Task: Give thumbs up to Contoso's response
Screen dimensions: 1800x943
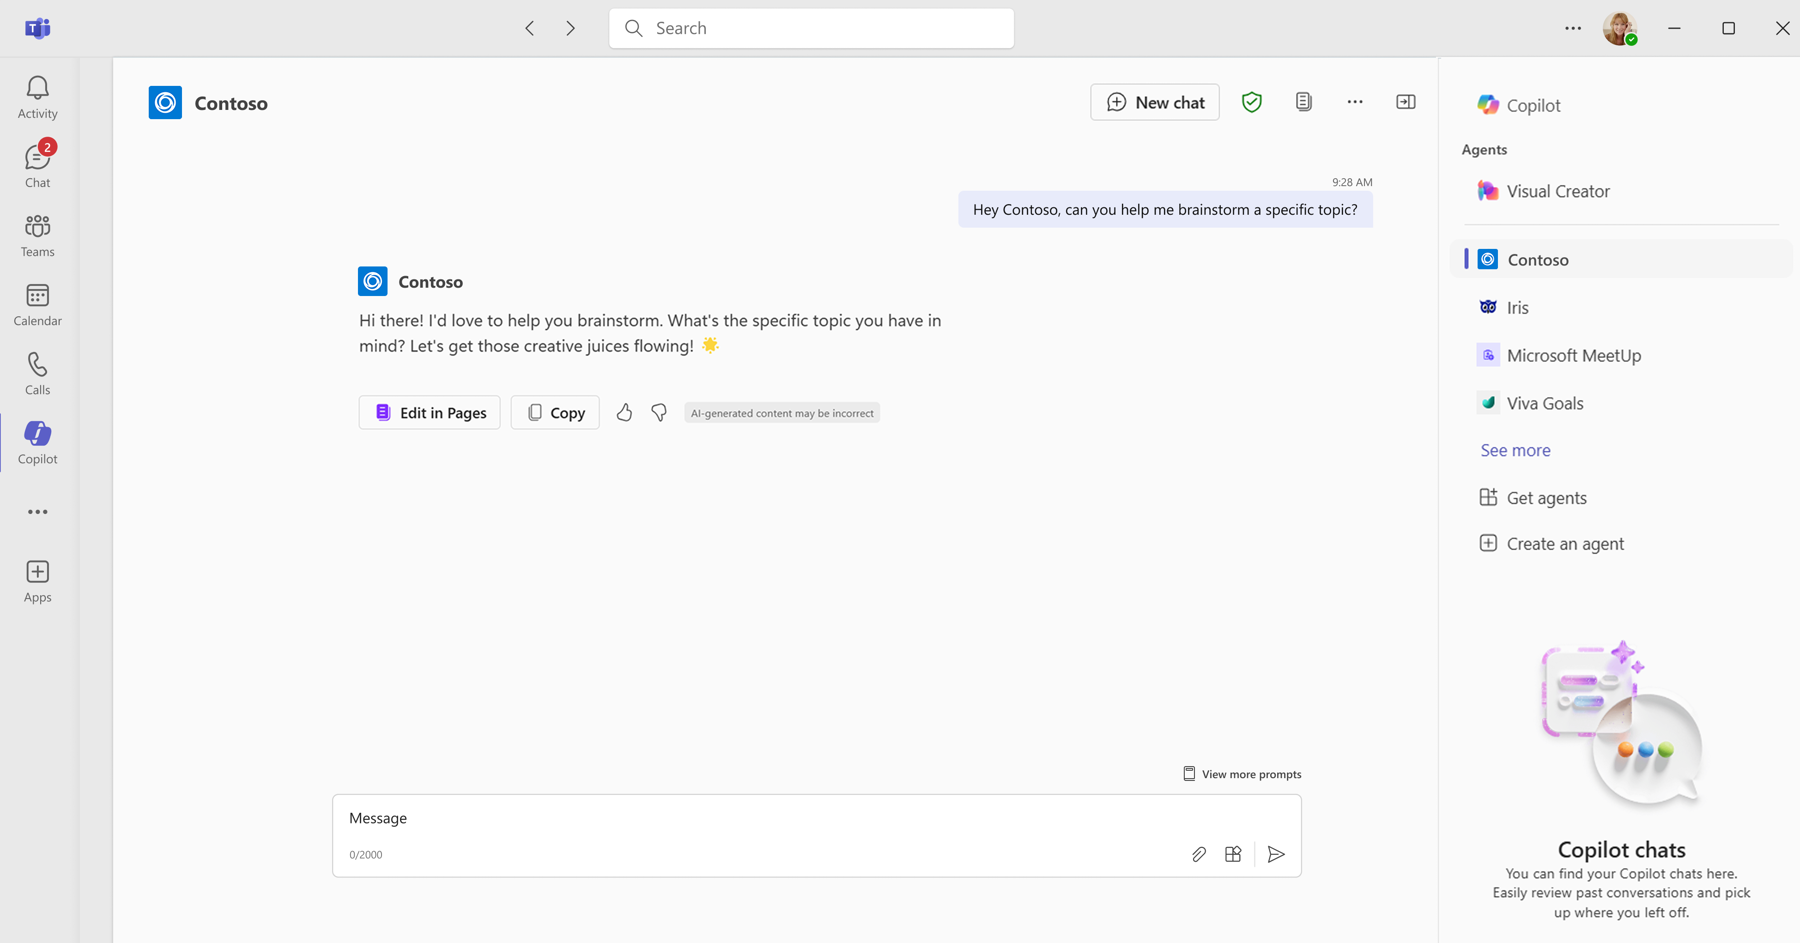Action: [x=624, y=412]
